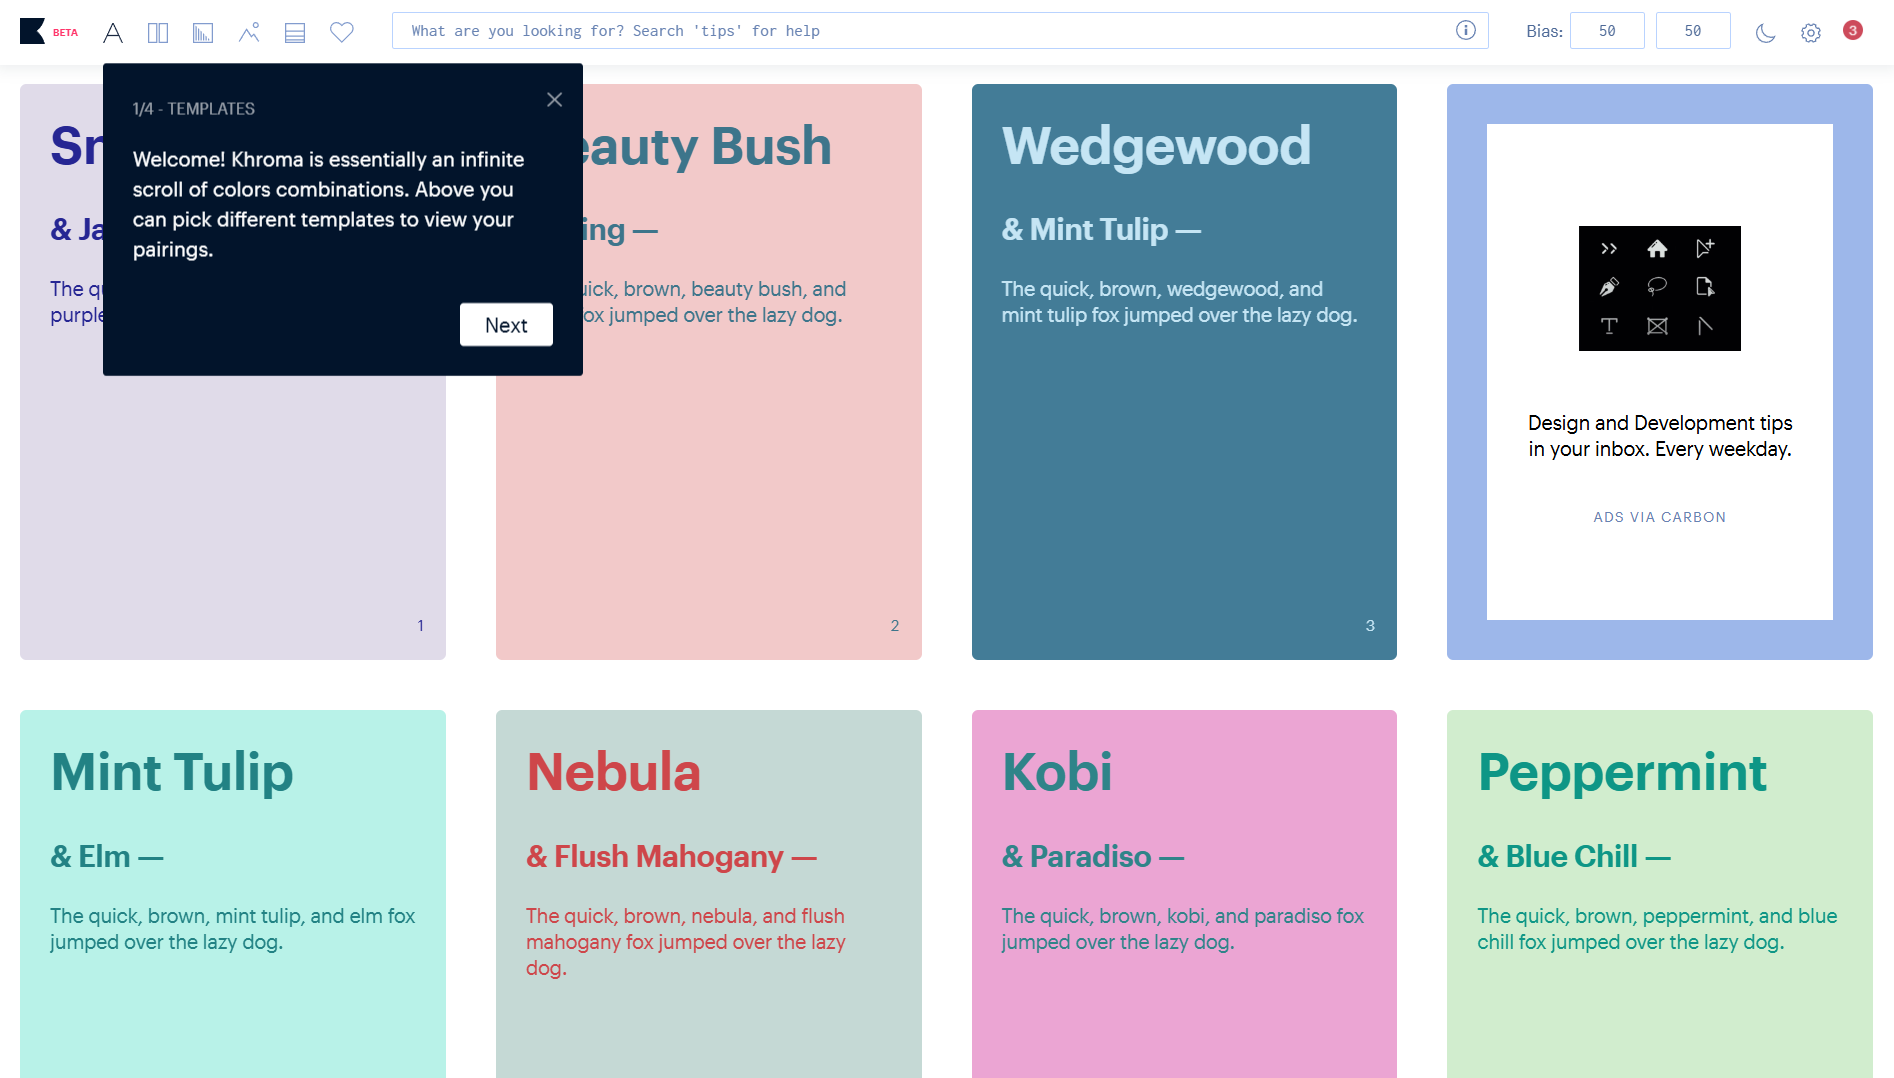Select the Wedgewood & Mint Tulip card

point(1184,372)
